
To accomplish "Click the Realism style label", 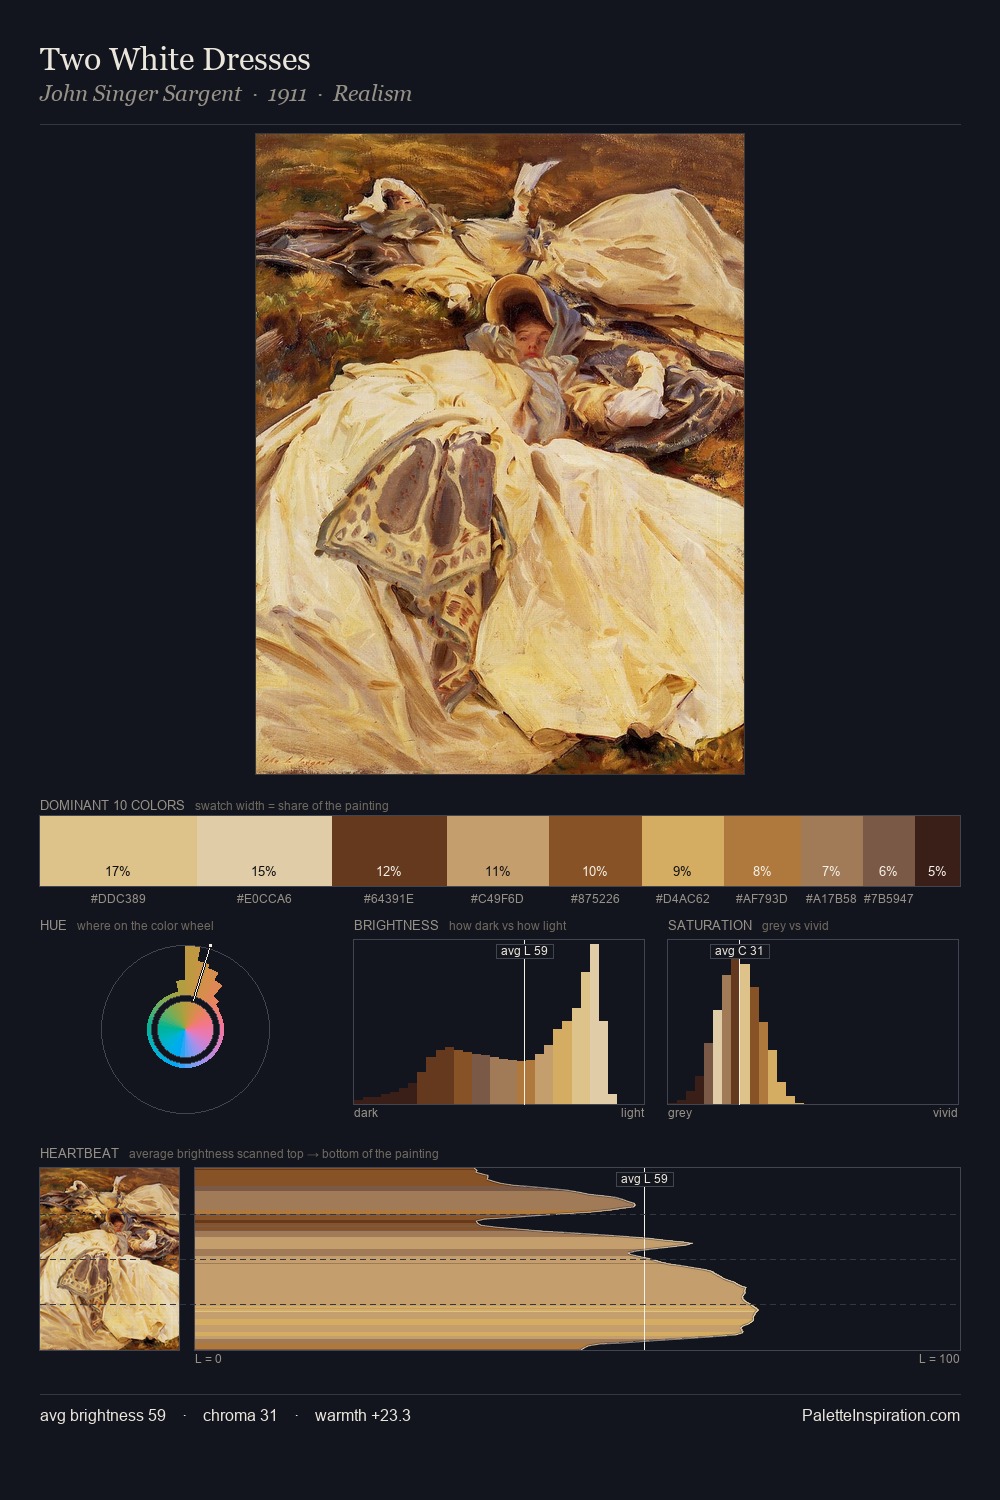I will click(372, 94).
